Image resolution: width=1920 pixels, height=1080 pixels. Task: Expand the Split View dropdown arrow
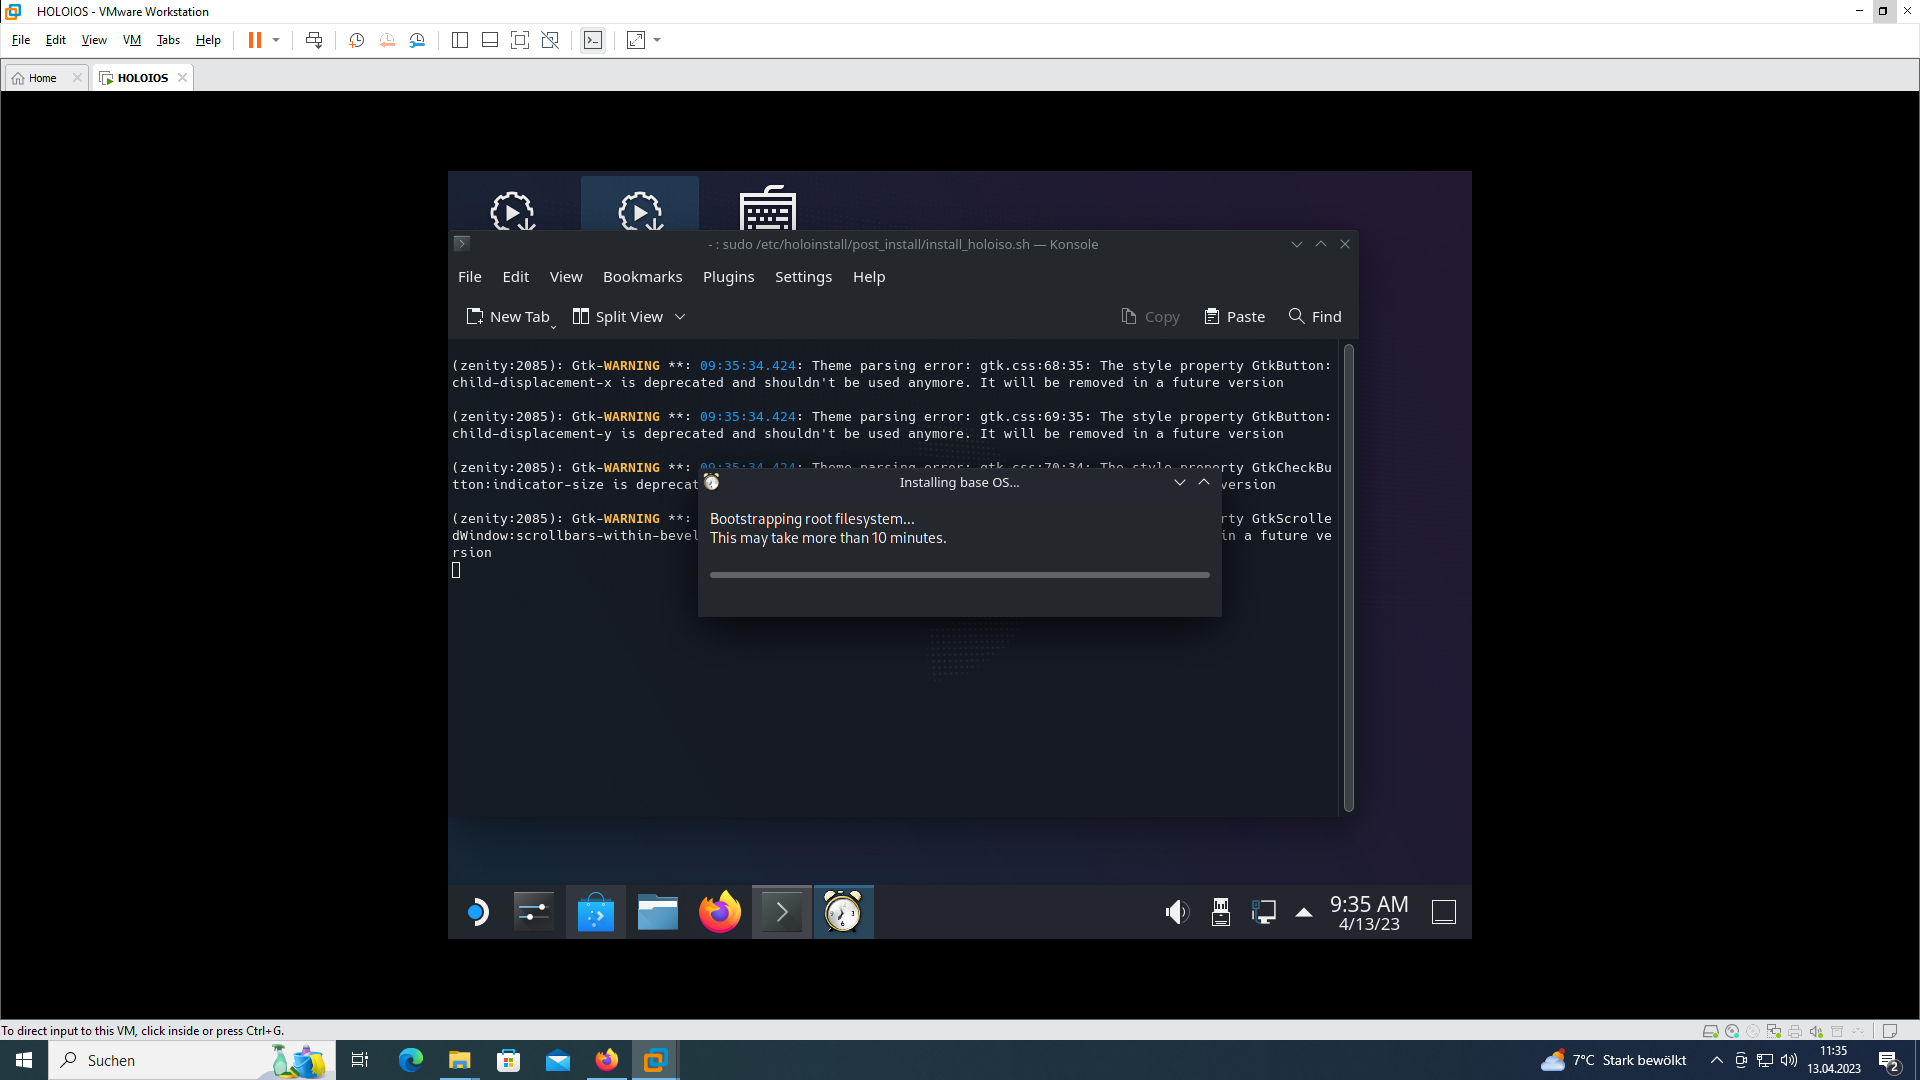tap(680, 316)
